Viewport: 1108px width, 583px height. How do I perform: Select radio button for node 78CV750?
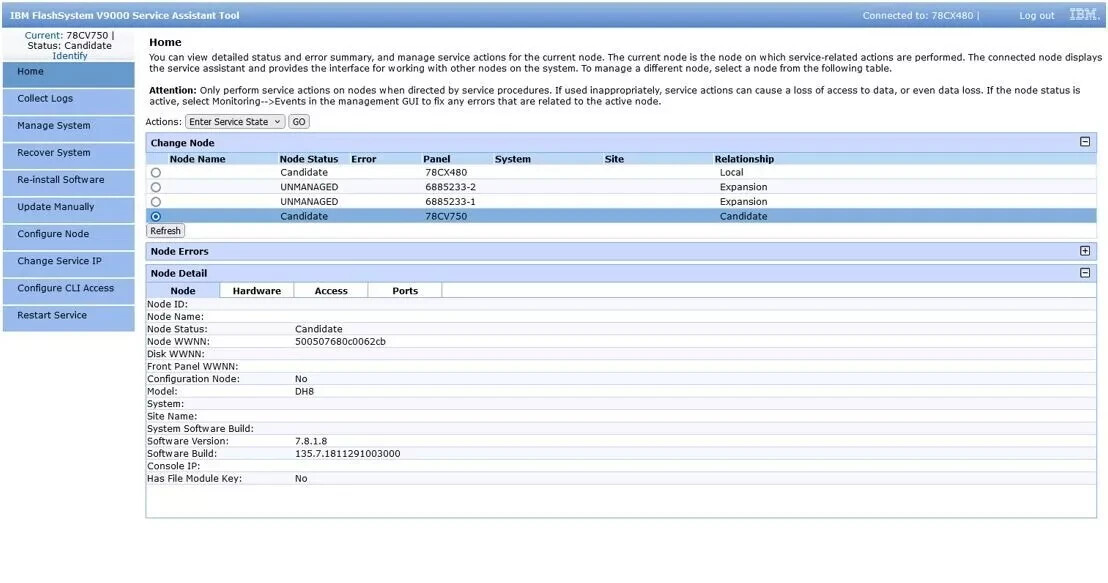155,216
